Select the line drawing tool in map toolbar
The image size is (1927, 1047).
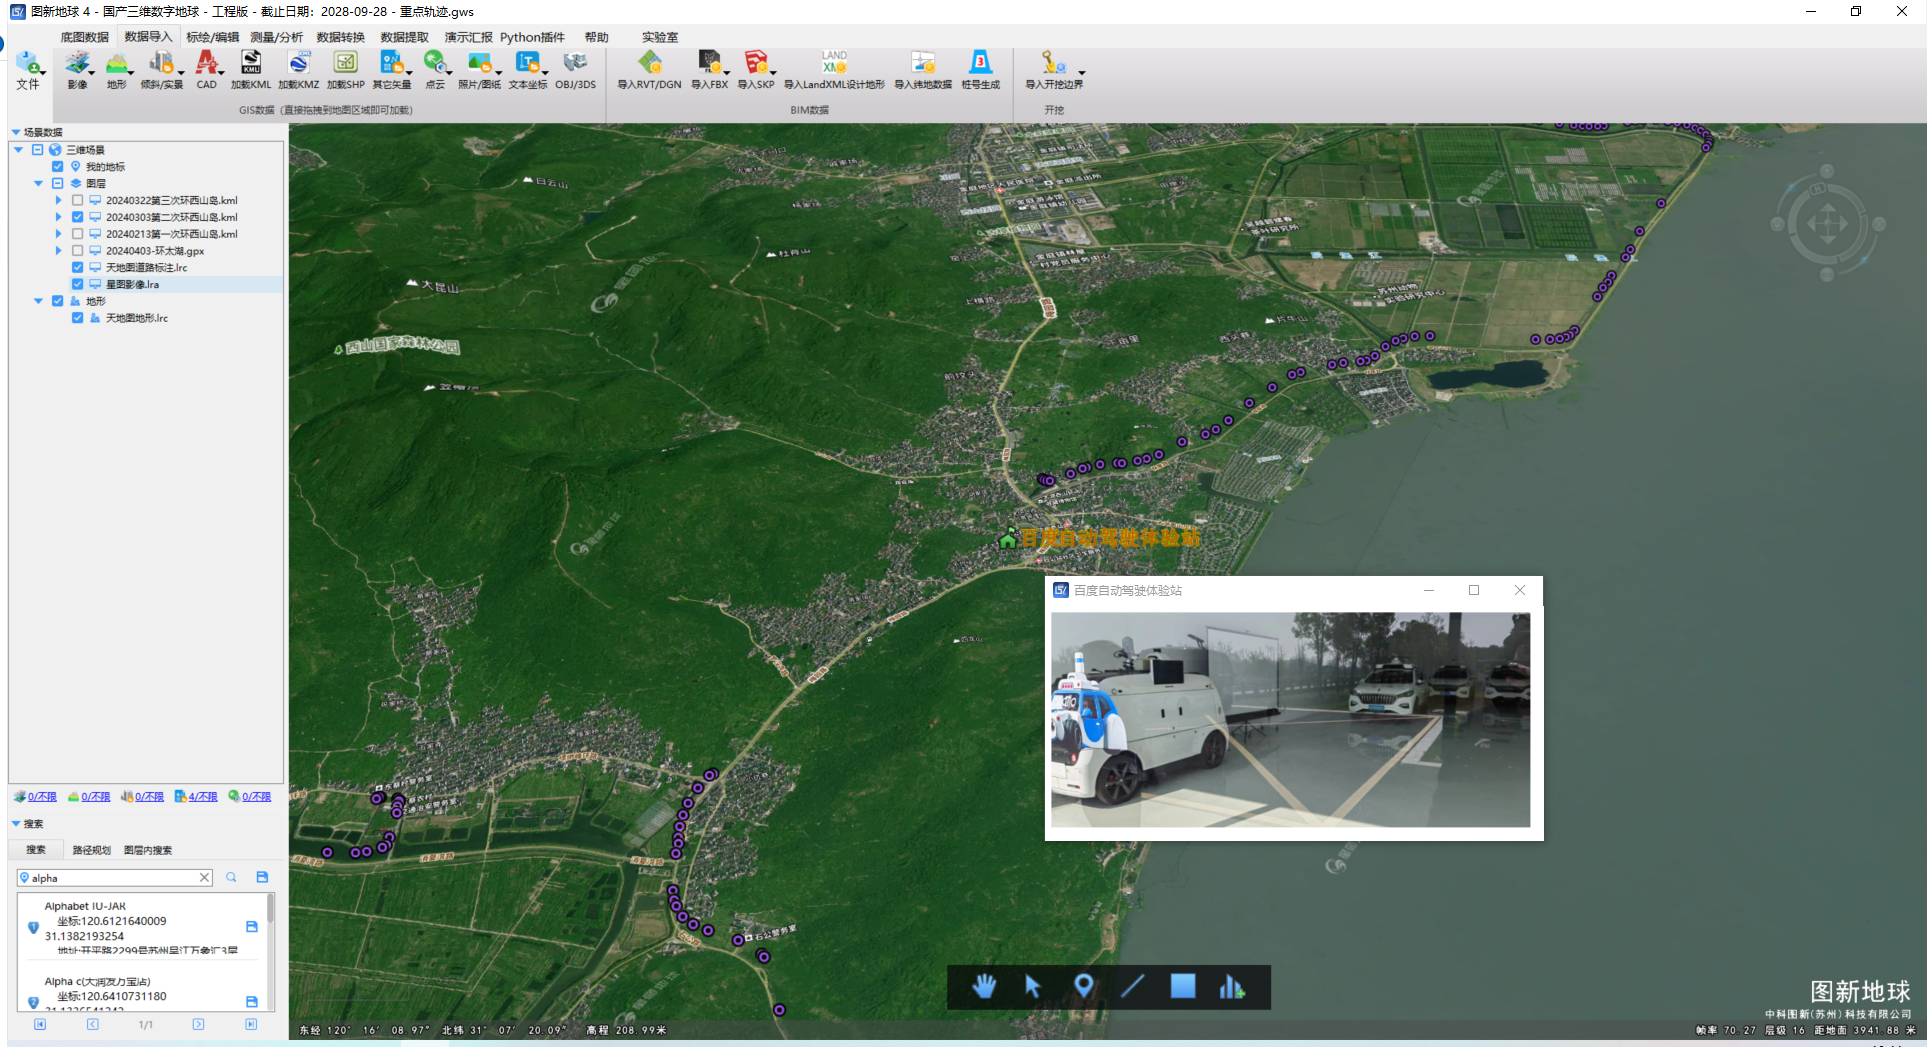tap(1133, 987)
